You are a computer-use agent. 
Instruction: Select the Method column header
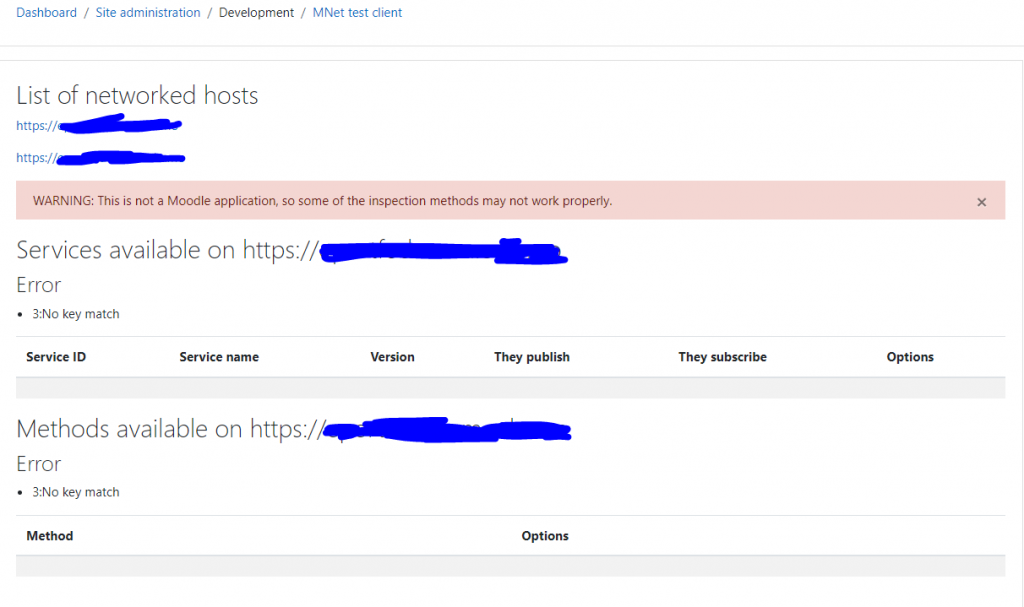[x=50, y=536]
